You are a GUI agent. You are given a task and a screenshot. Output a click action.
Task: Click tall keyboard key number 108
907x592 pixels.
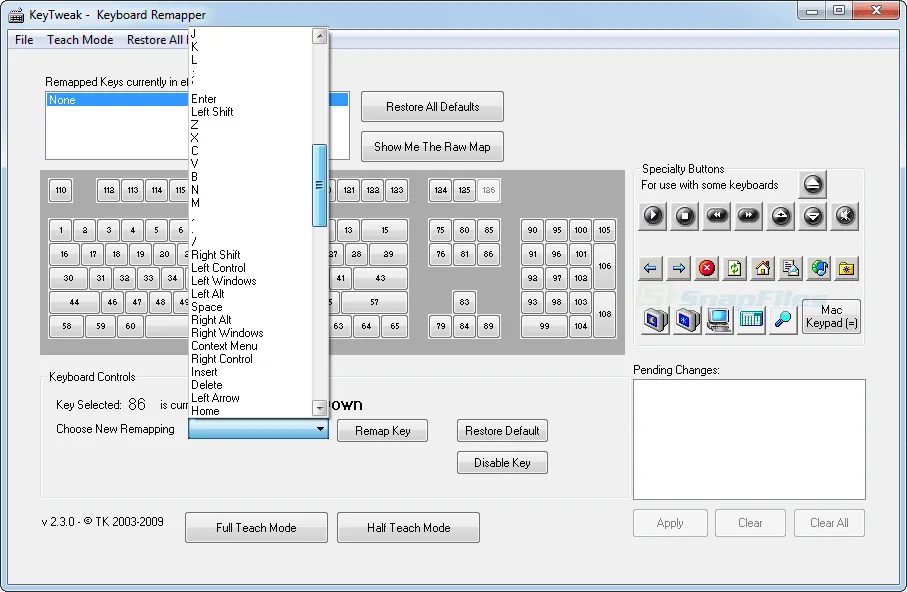604,314
